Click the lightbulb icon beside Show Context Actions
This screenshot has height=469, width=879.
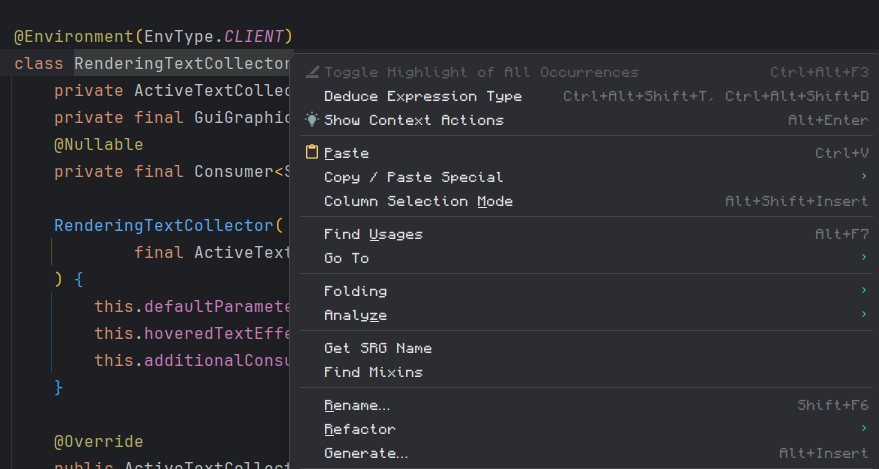[312, 120]
